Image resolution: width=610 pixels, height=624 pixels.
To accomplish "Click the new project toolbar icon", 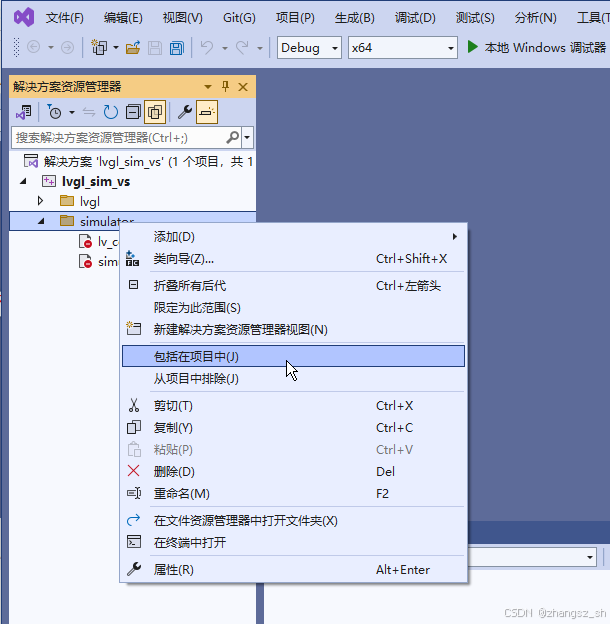I will pos(99,48).
